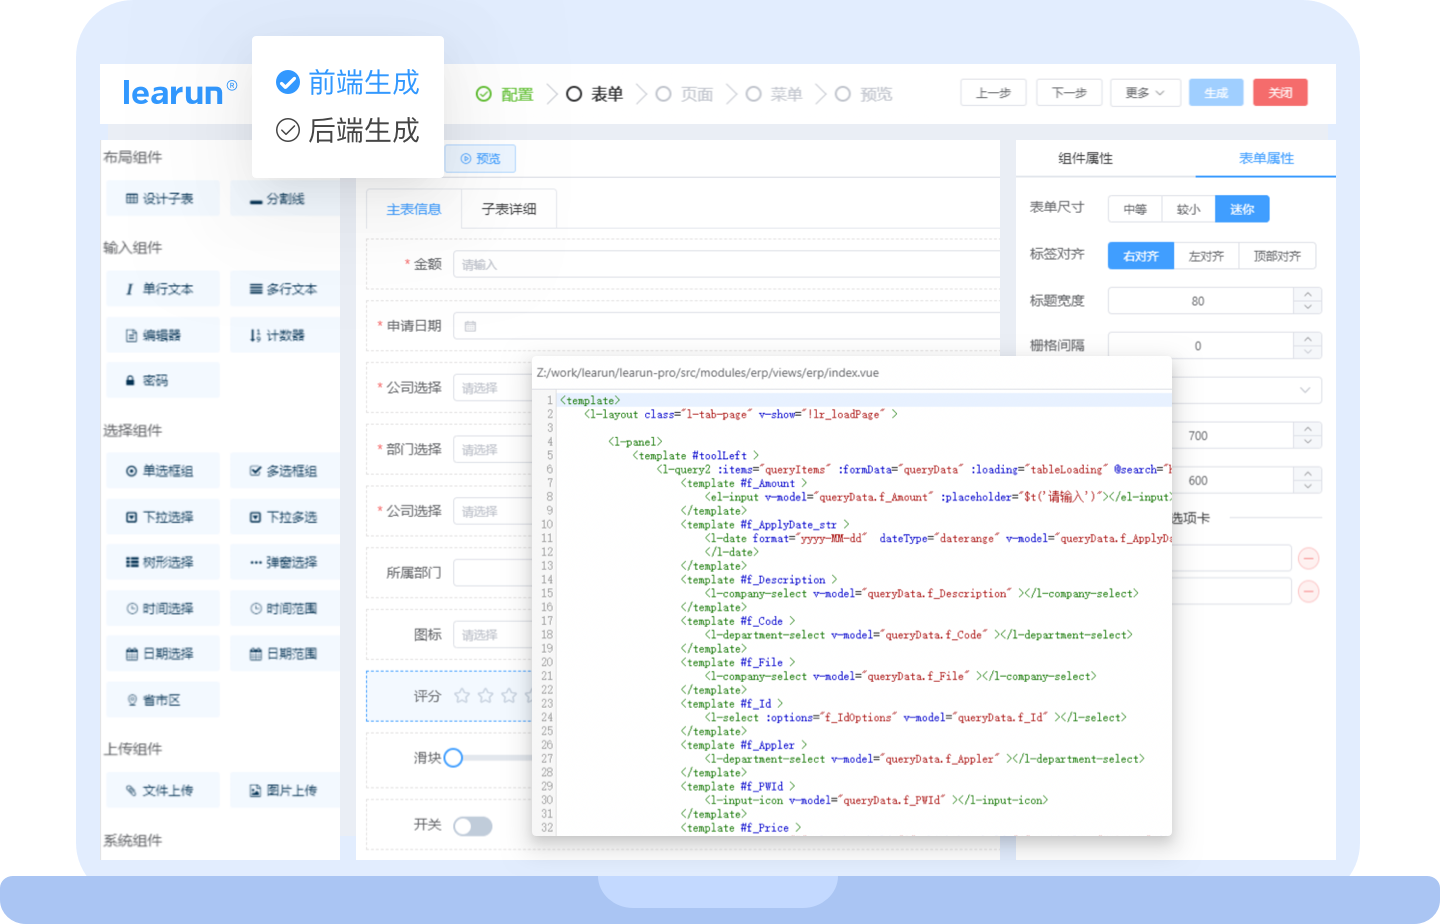
Task: Choose the 编辑器 editor component
Action: point(161,335)
